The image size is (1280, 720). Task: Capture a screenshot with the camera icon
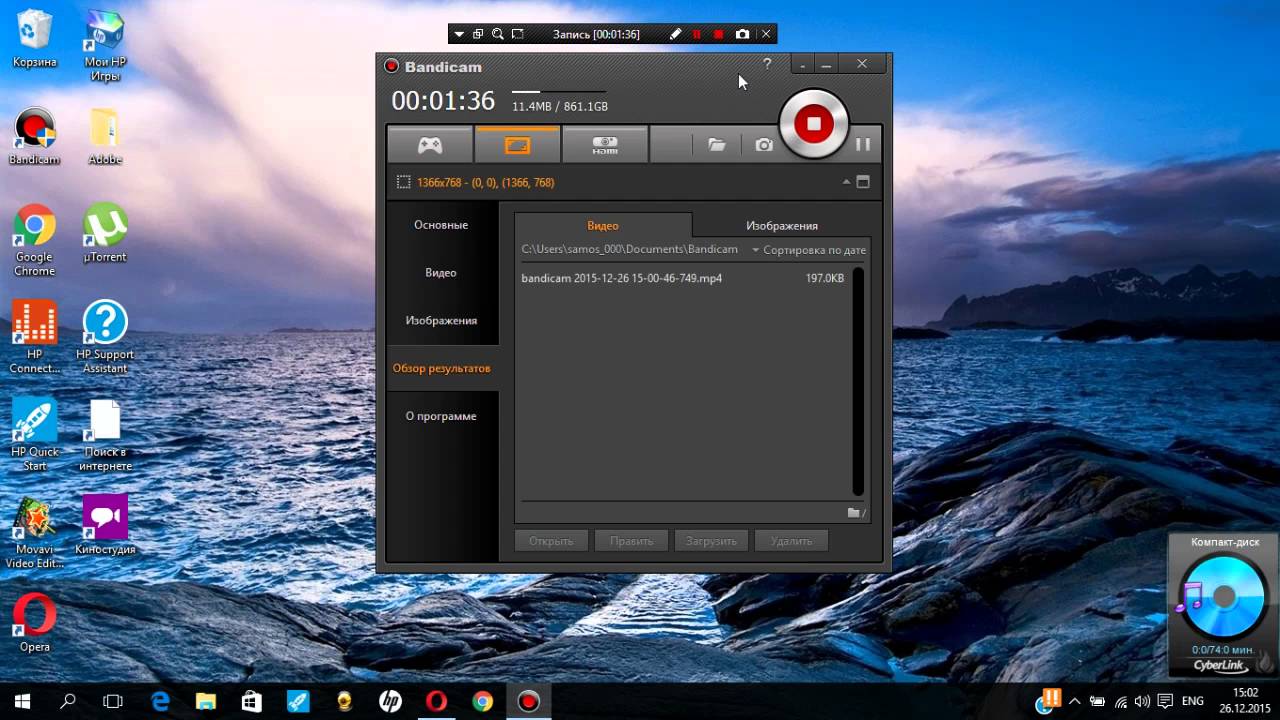tap(764, 145)
